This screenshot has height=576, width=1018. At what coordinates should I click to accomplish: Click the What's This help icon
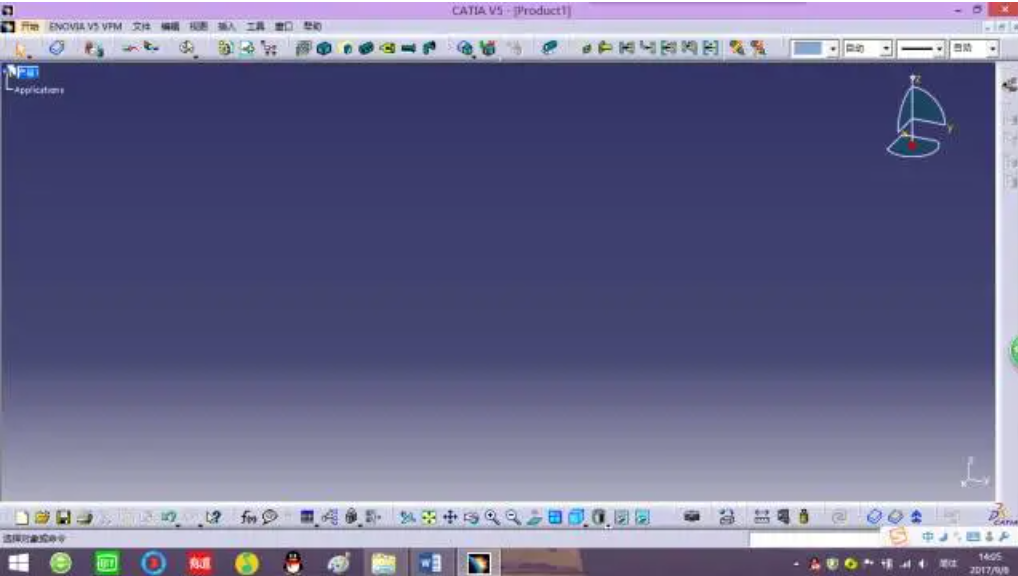212,515
